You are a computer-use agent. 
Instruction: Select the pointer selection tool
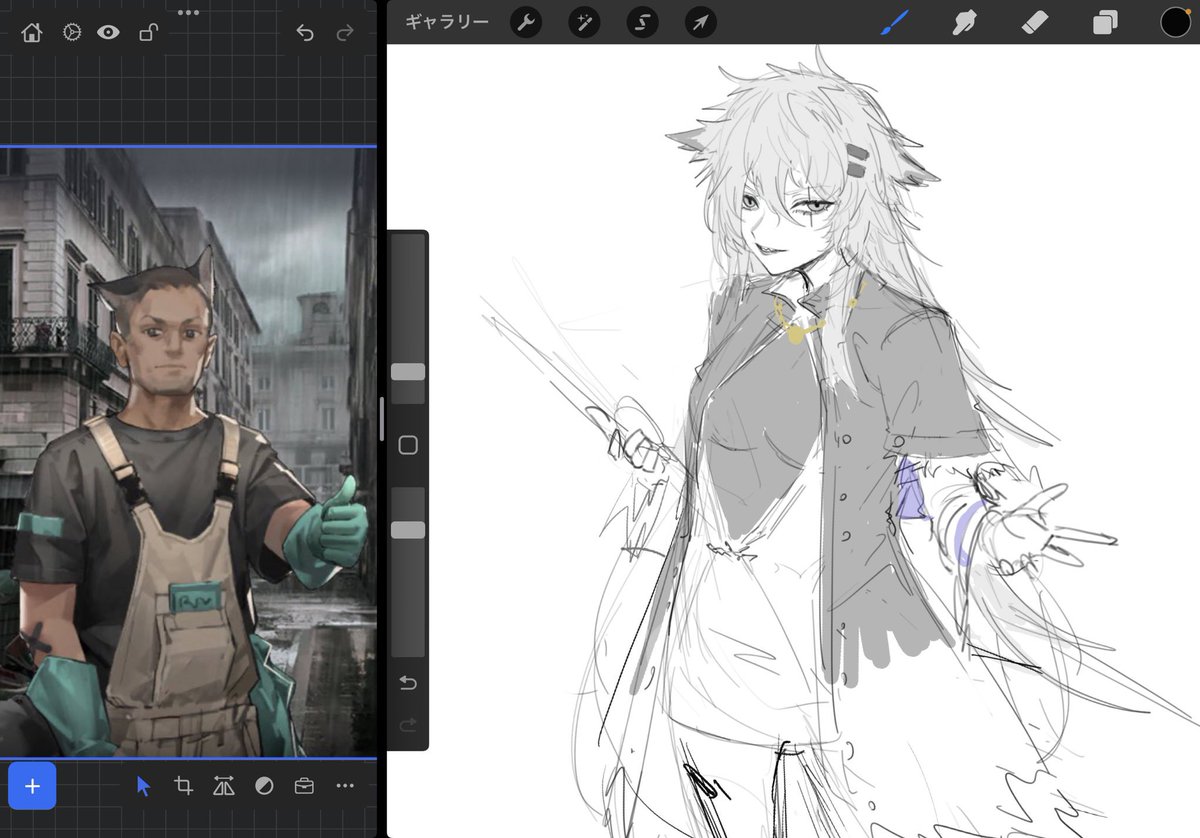click(x=143, y=786)
